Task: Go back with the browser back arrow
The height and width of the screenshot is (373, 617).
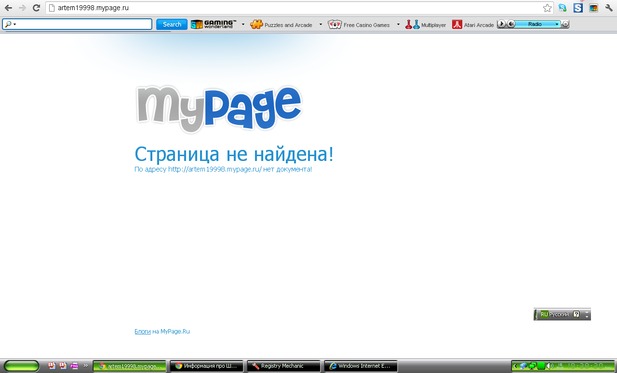Action: click(8, 7)
